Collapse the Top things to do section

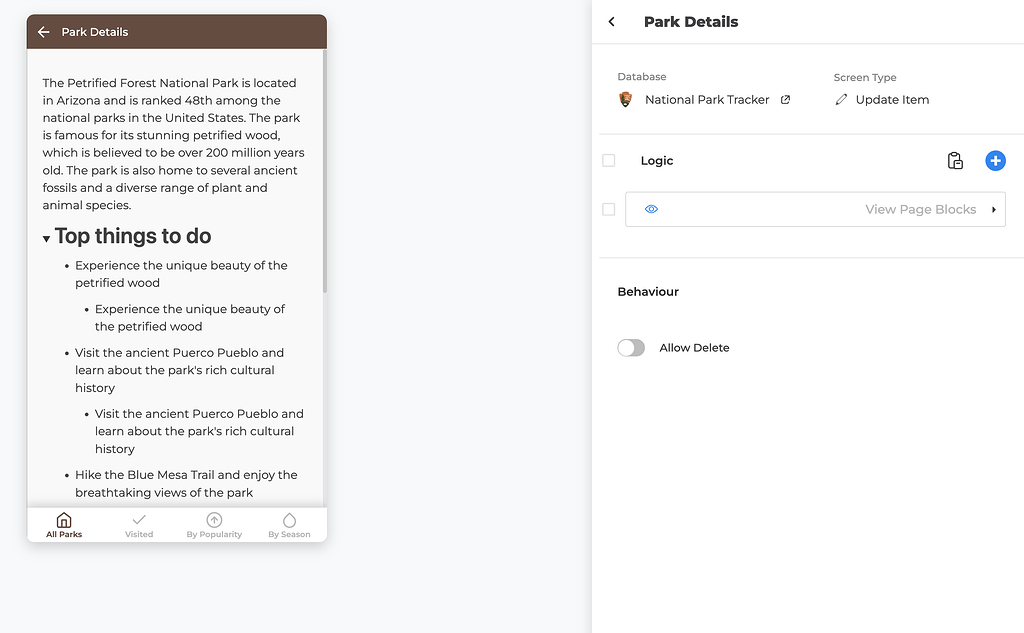(x=45, y=236)
